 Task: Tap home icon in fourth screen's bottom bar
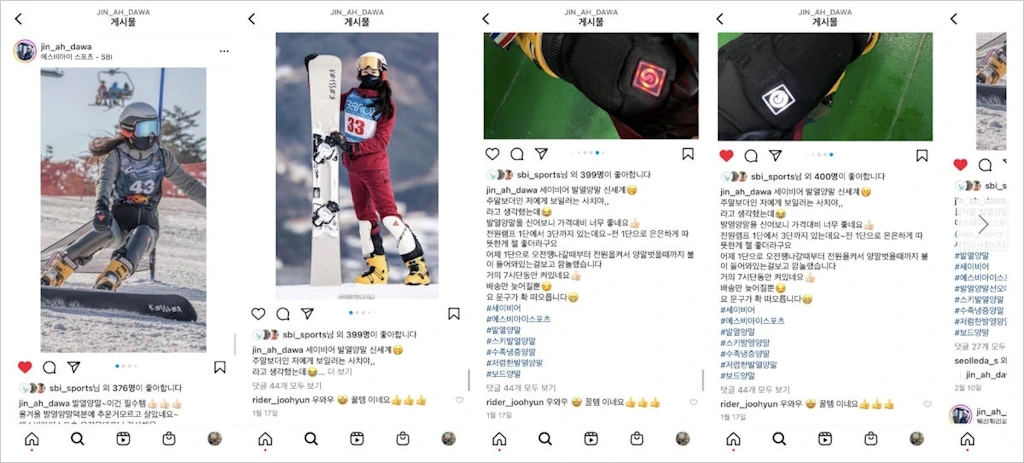(733, 439)
